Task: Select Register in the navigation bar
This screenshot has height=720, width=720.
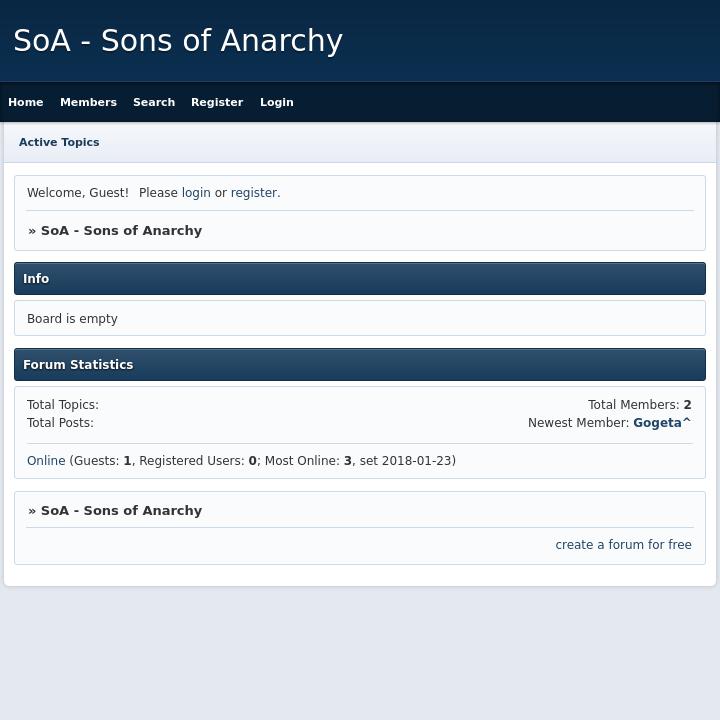Action: [x=217, y=102]
